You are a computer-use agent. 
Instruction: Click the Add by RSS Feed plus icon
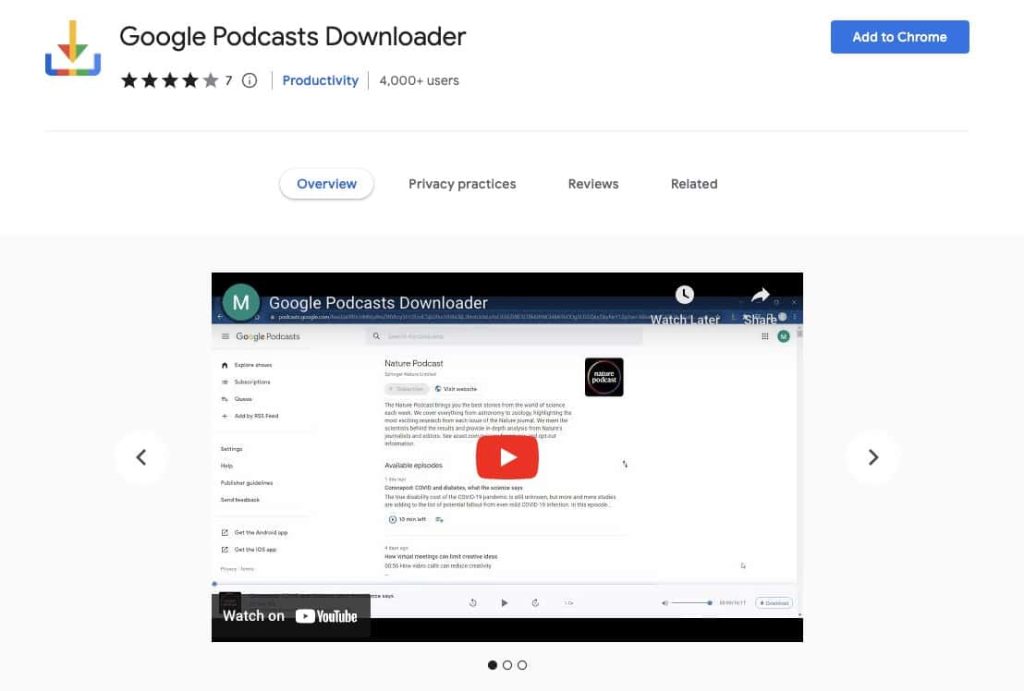pyautogui.click(x=224, y=414)
